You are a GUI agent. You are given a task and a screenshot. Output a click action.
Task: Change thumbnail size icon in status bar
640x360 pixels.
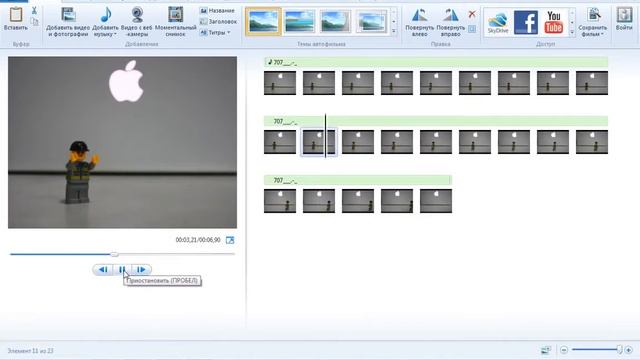[546, 350]
